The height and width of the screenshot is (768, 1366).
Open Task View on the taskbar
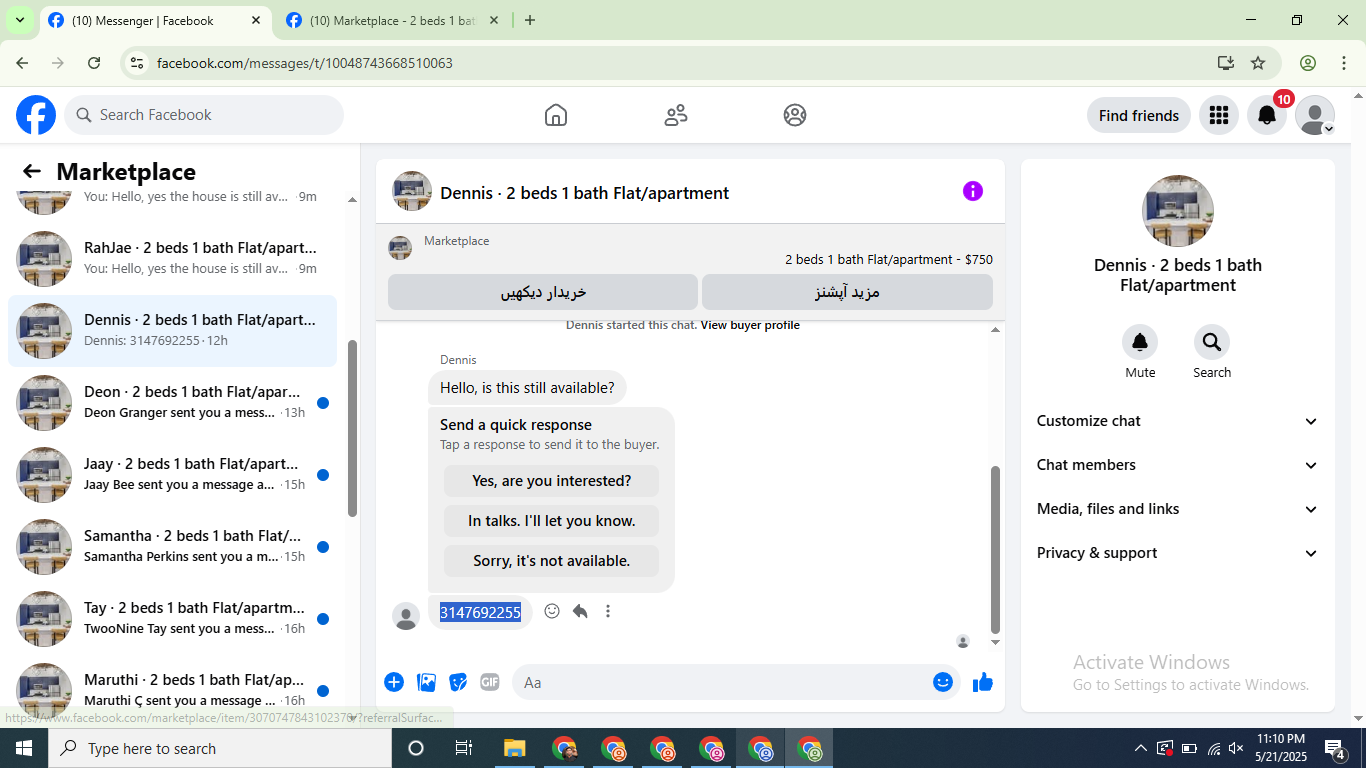point(464,748)
